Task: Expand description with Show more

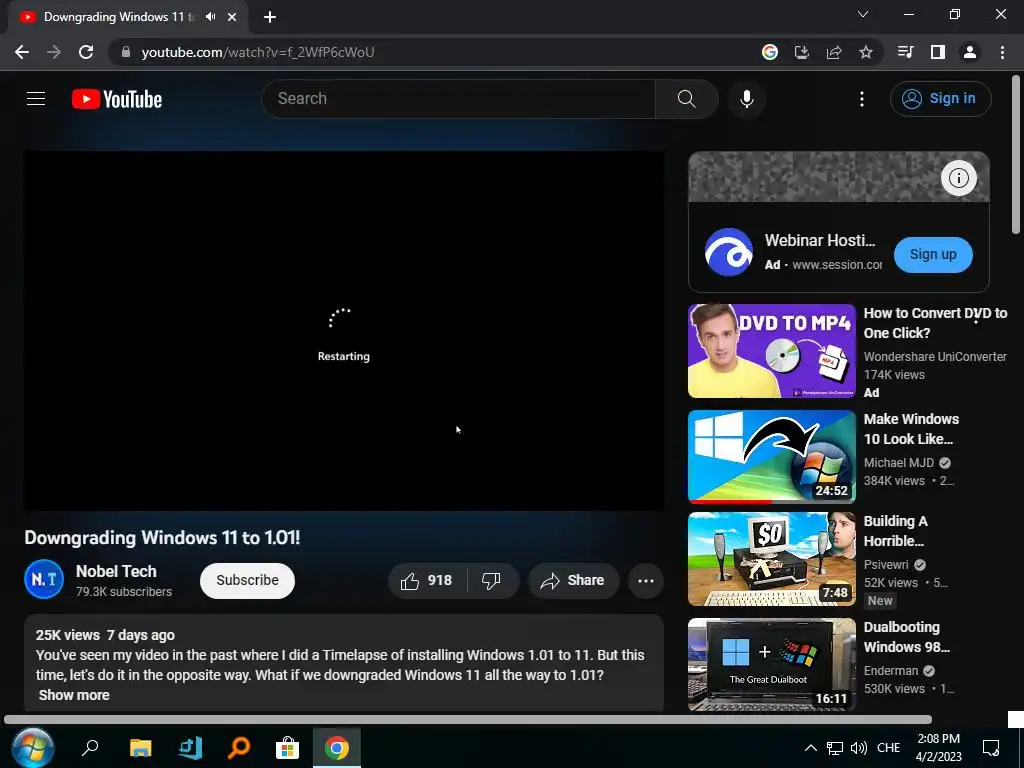Action: point(74,695)
